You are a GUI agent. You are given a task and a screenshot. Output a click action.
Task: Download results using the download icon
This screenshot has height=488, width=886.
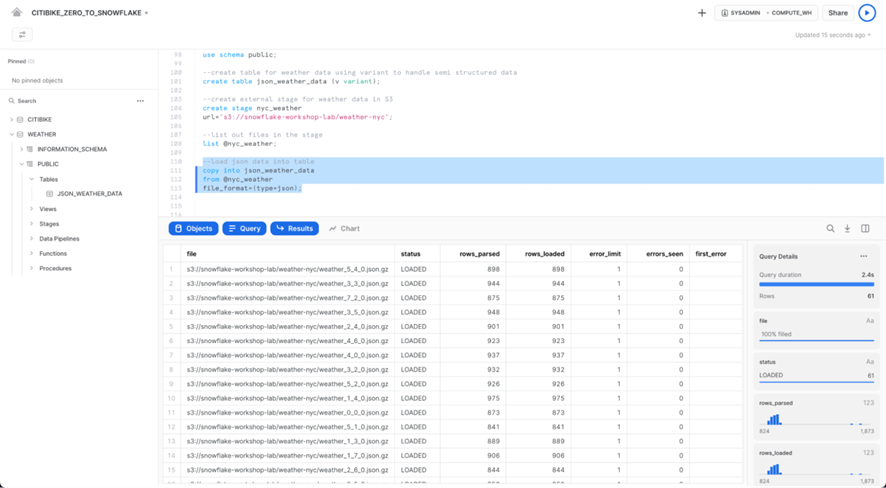847,229
